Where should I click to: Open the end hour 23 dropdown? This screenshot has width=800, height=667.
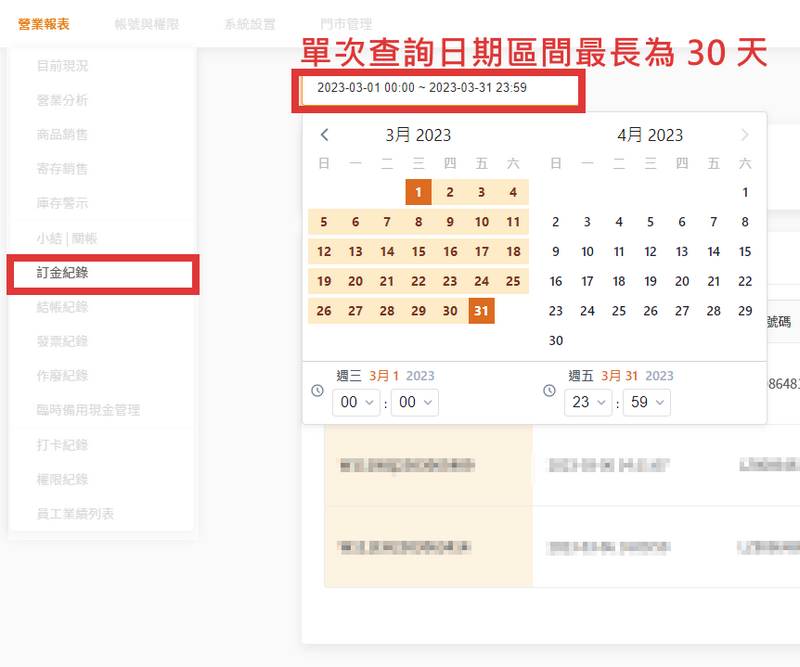click(590, 402)
